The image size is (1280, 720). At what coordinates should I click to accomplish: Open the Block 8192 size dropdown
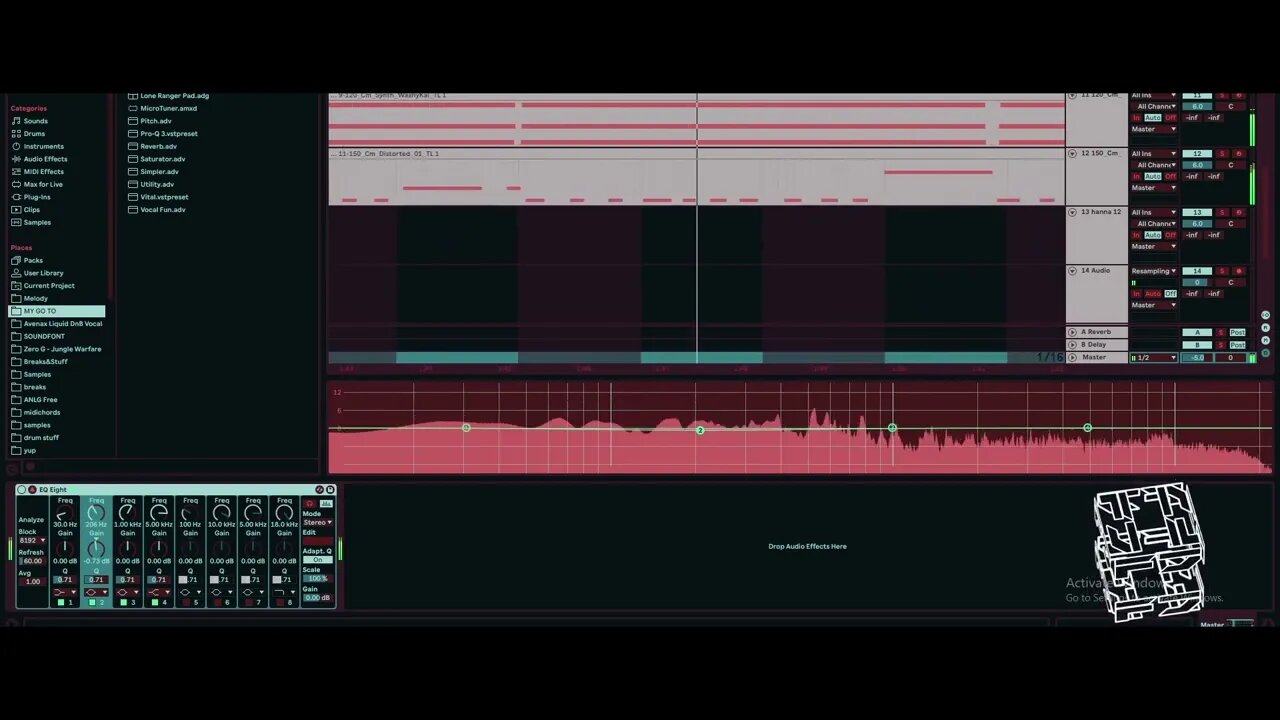32,540
